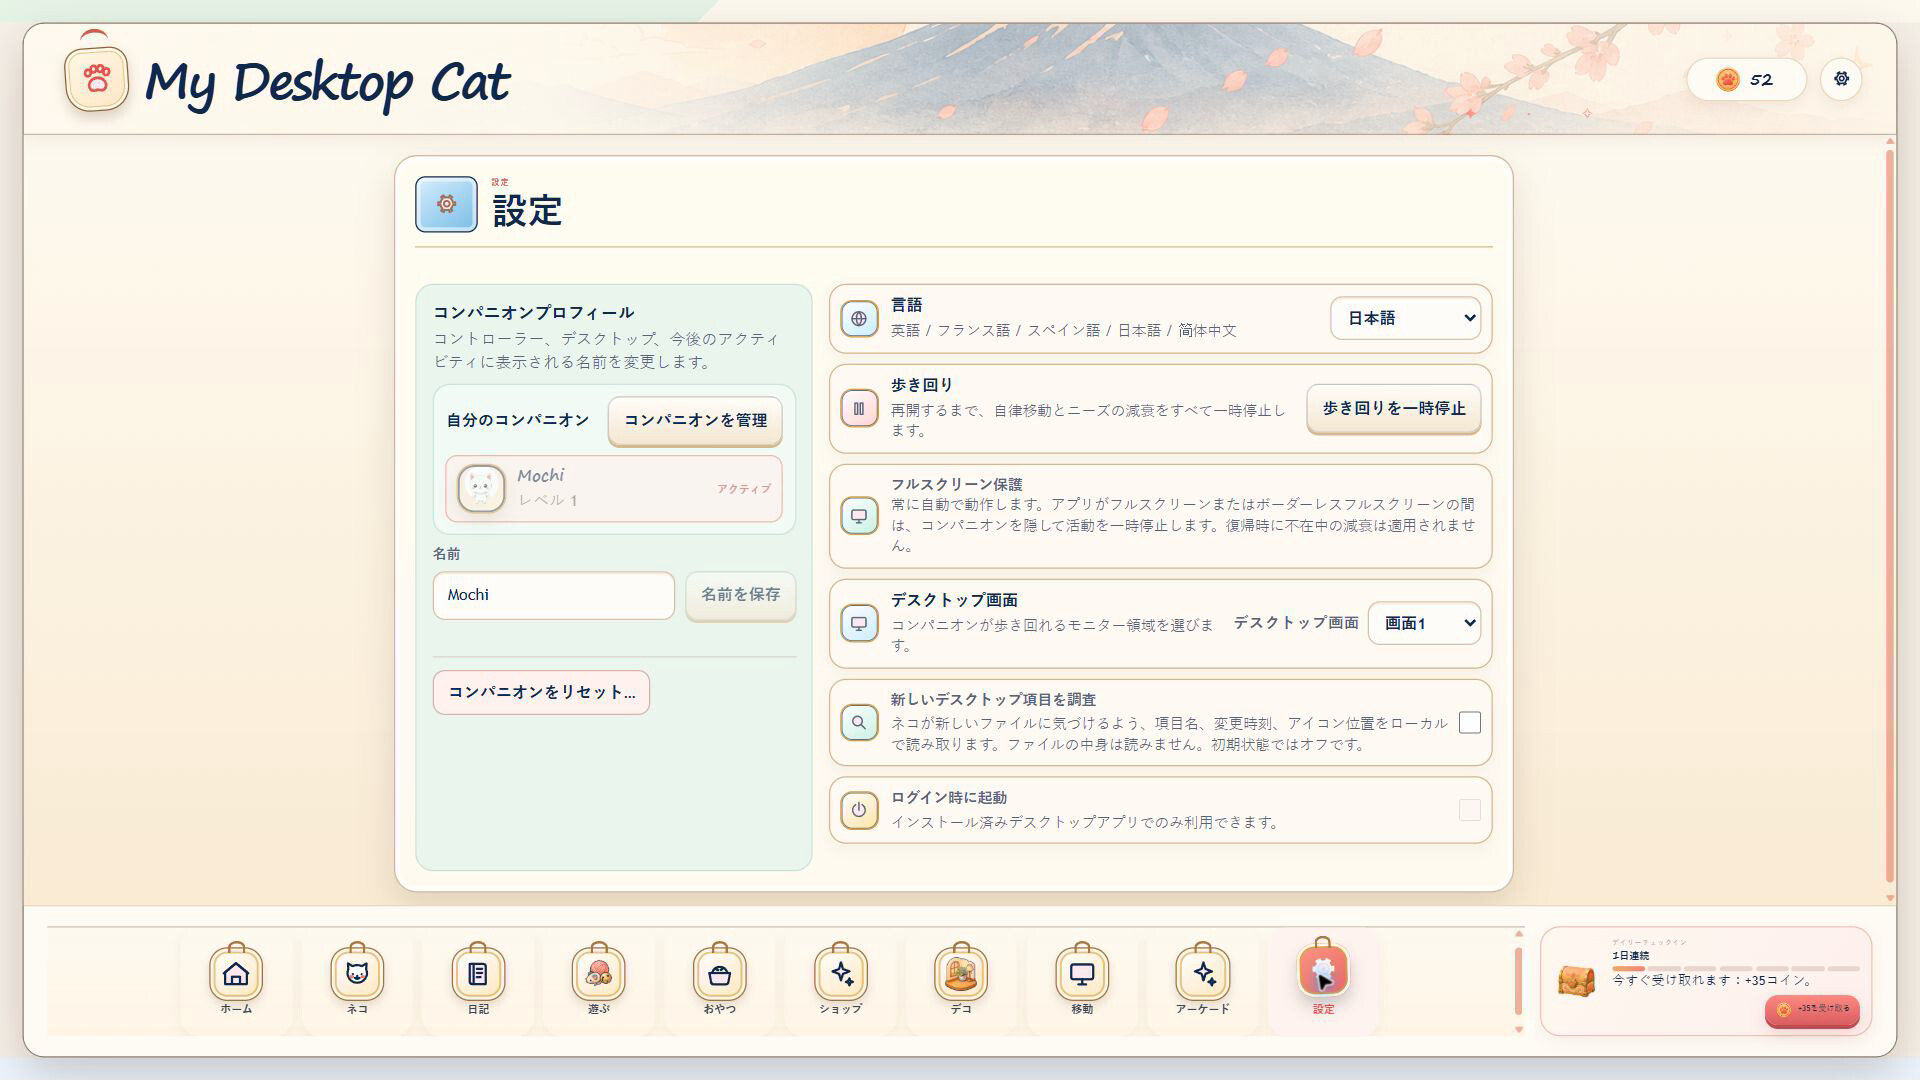
Task: Click the 設定 page header gear tile
Action: [x=446, y=204]
